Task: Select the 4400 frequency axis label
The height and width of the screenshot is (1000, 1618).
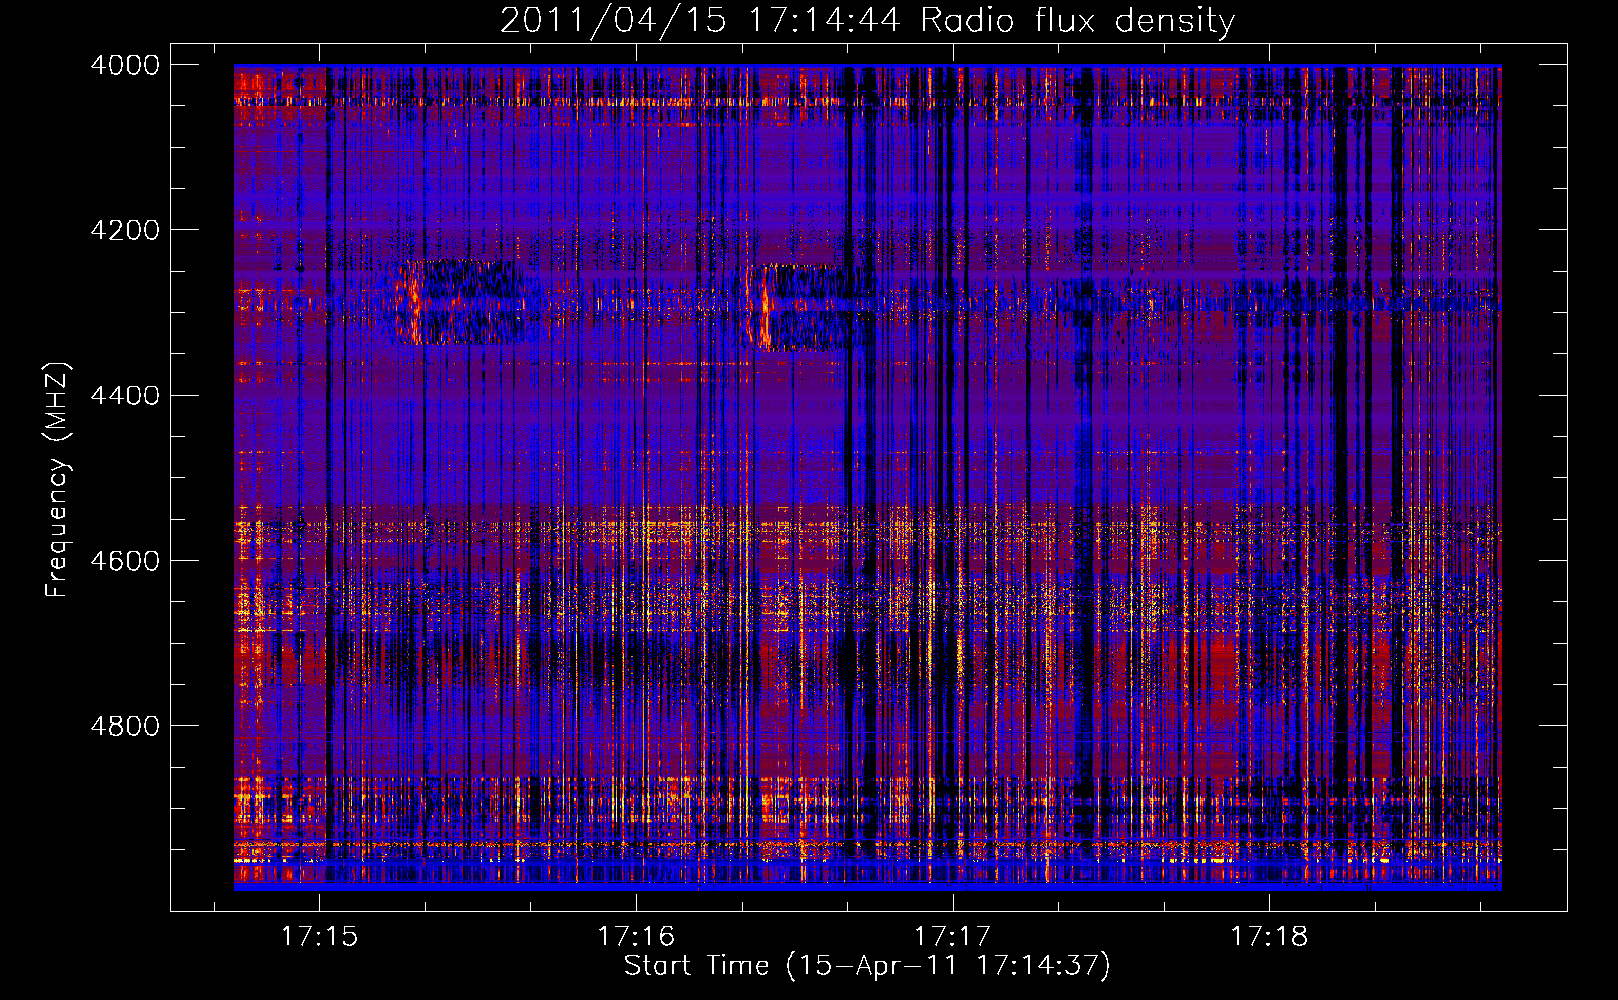Action: (x=125, y=395)
